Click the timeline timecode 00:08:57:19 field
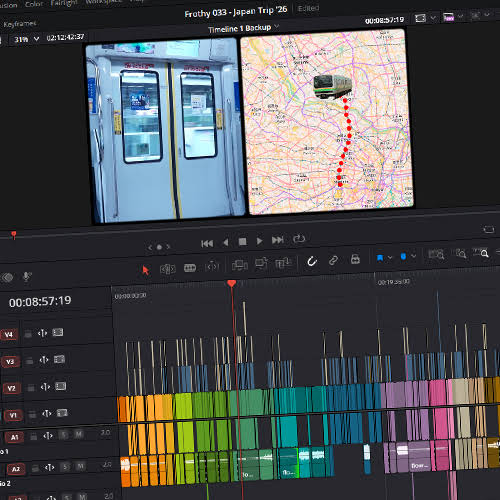500x500 pixels. [40, 302]
